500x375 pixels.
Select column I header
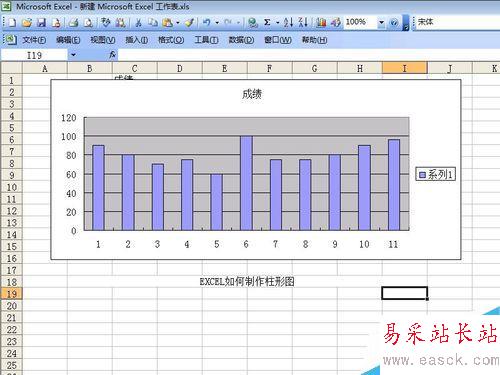click(404, 68)
